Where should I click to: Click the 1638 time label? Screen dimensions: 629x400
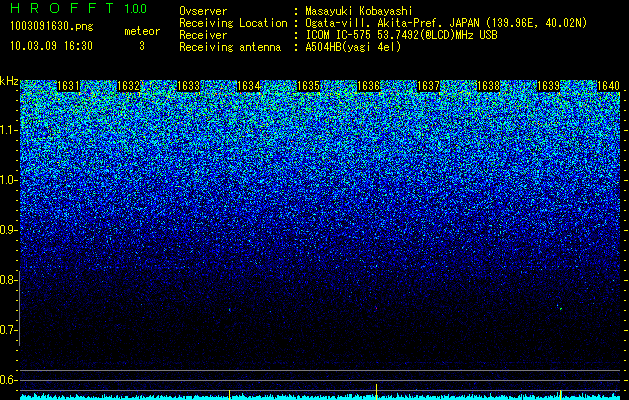click(489, 86)
